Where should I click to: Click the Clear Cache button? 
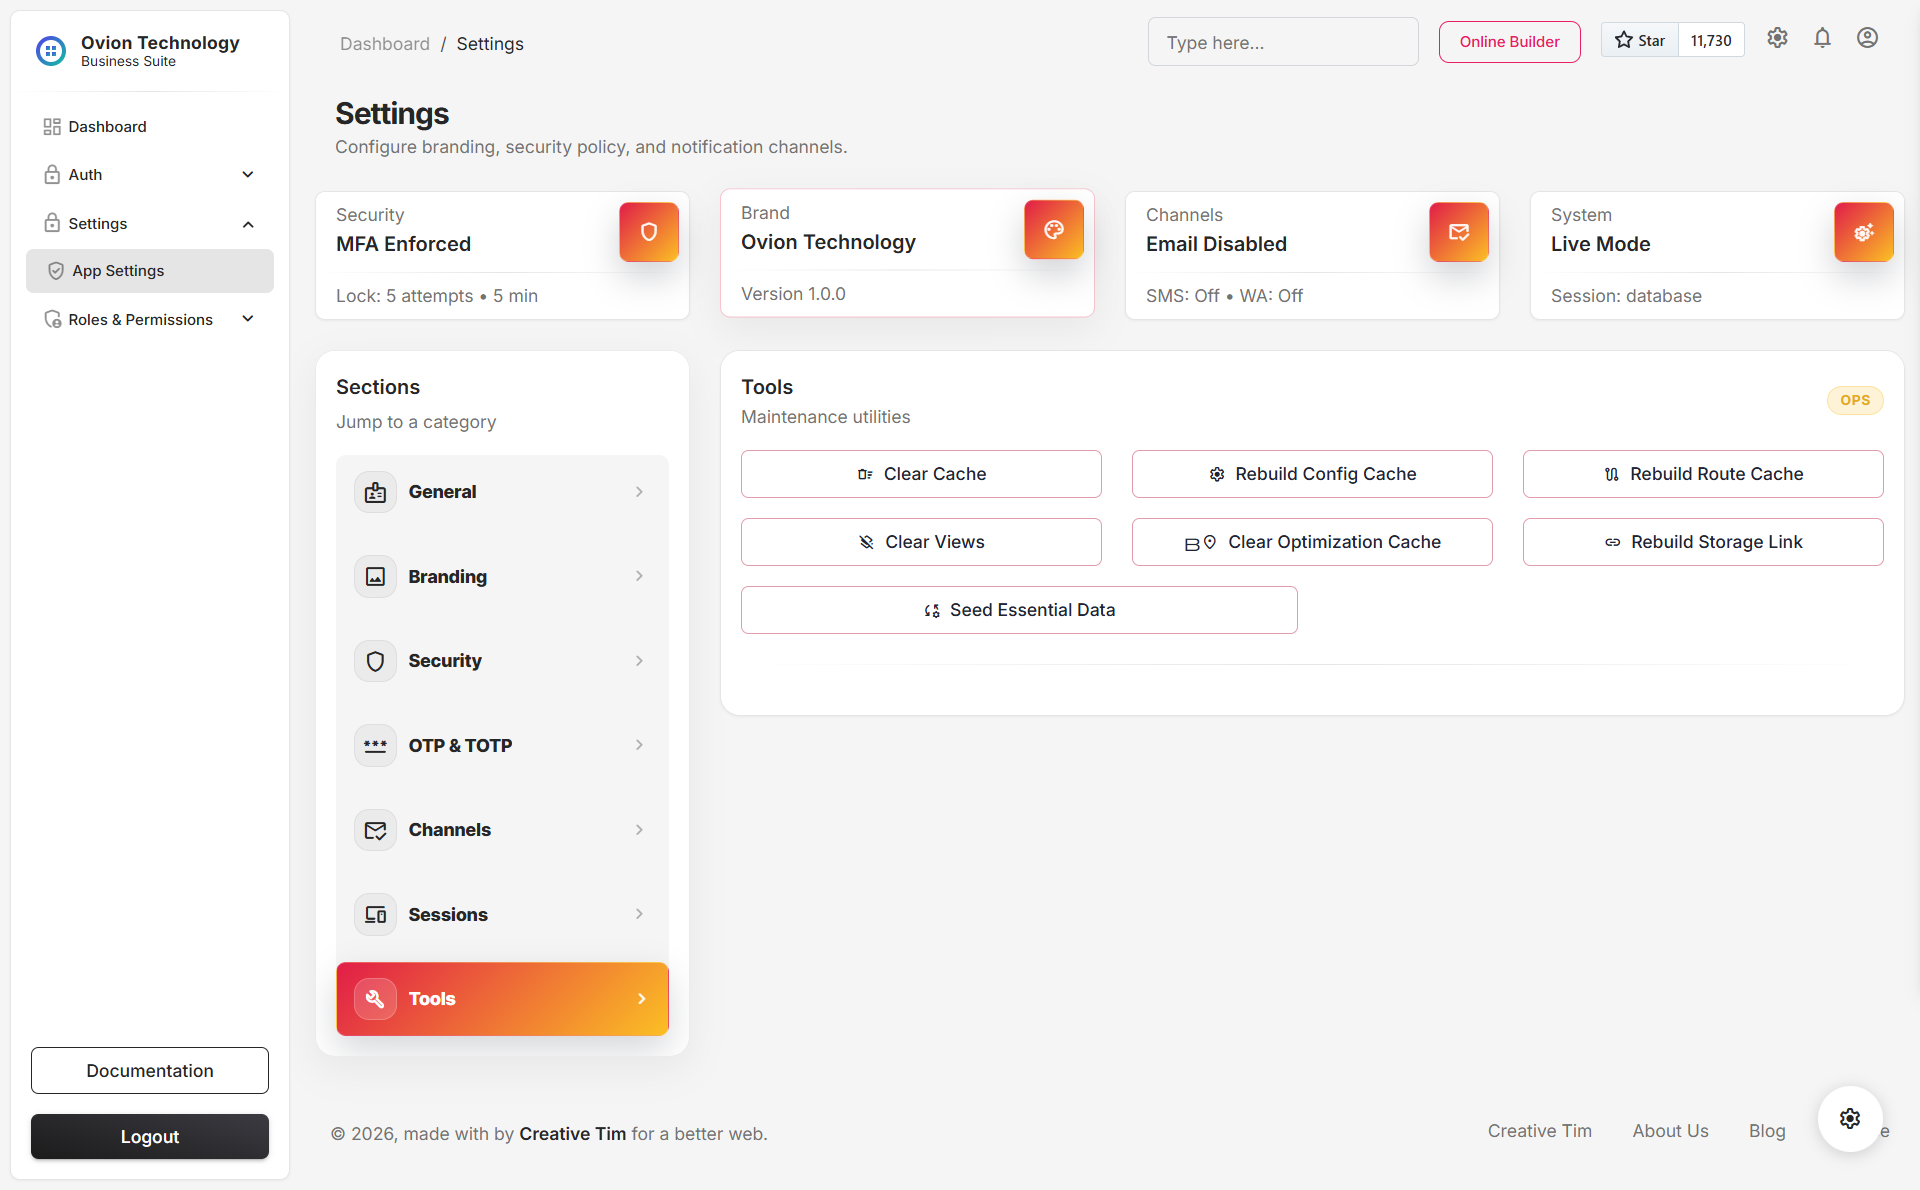point(920,474)
